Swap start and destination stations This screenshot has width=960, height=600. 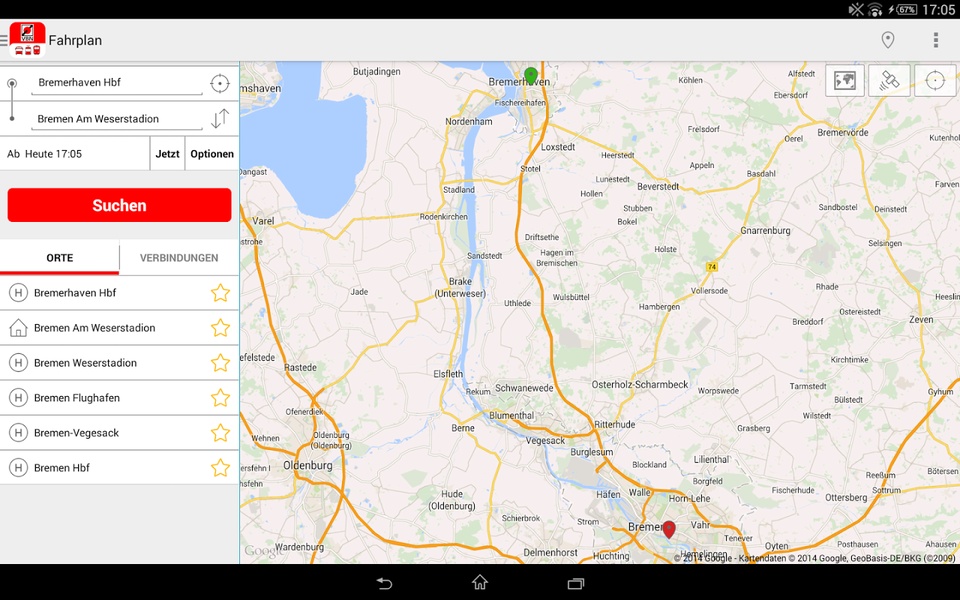[x=220, y=118]
